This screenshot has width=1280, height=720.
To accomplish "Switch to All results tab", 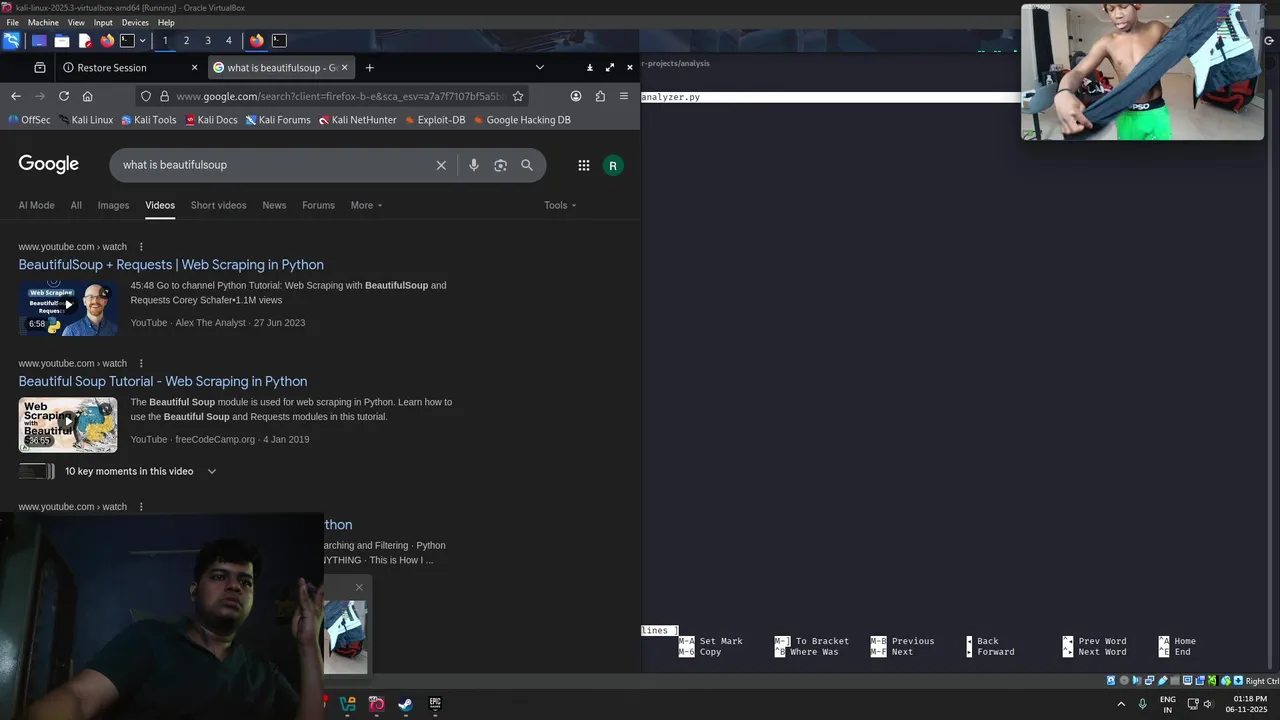I will [x=76, y=205].
